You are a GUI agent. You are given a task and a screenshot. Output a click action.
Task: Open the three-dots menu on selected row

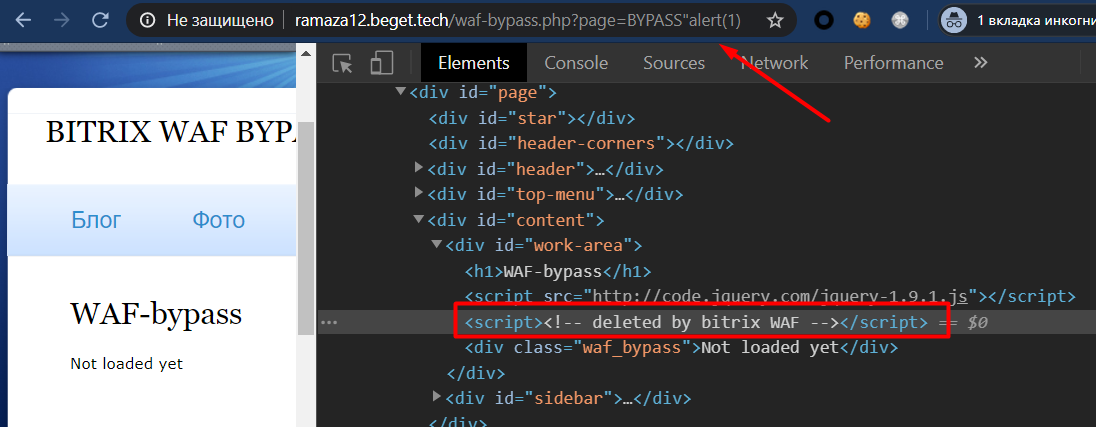tap(329, 323)
